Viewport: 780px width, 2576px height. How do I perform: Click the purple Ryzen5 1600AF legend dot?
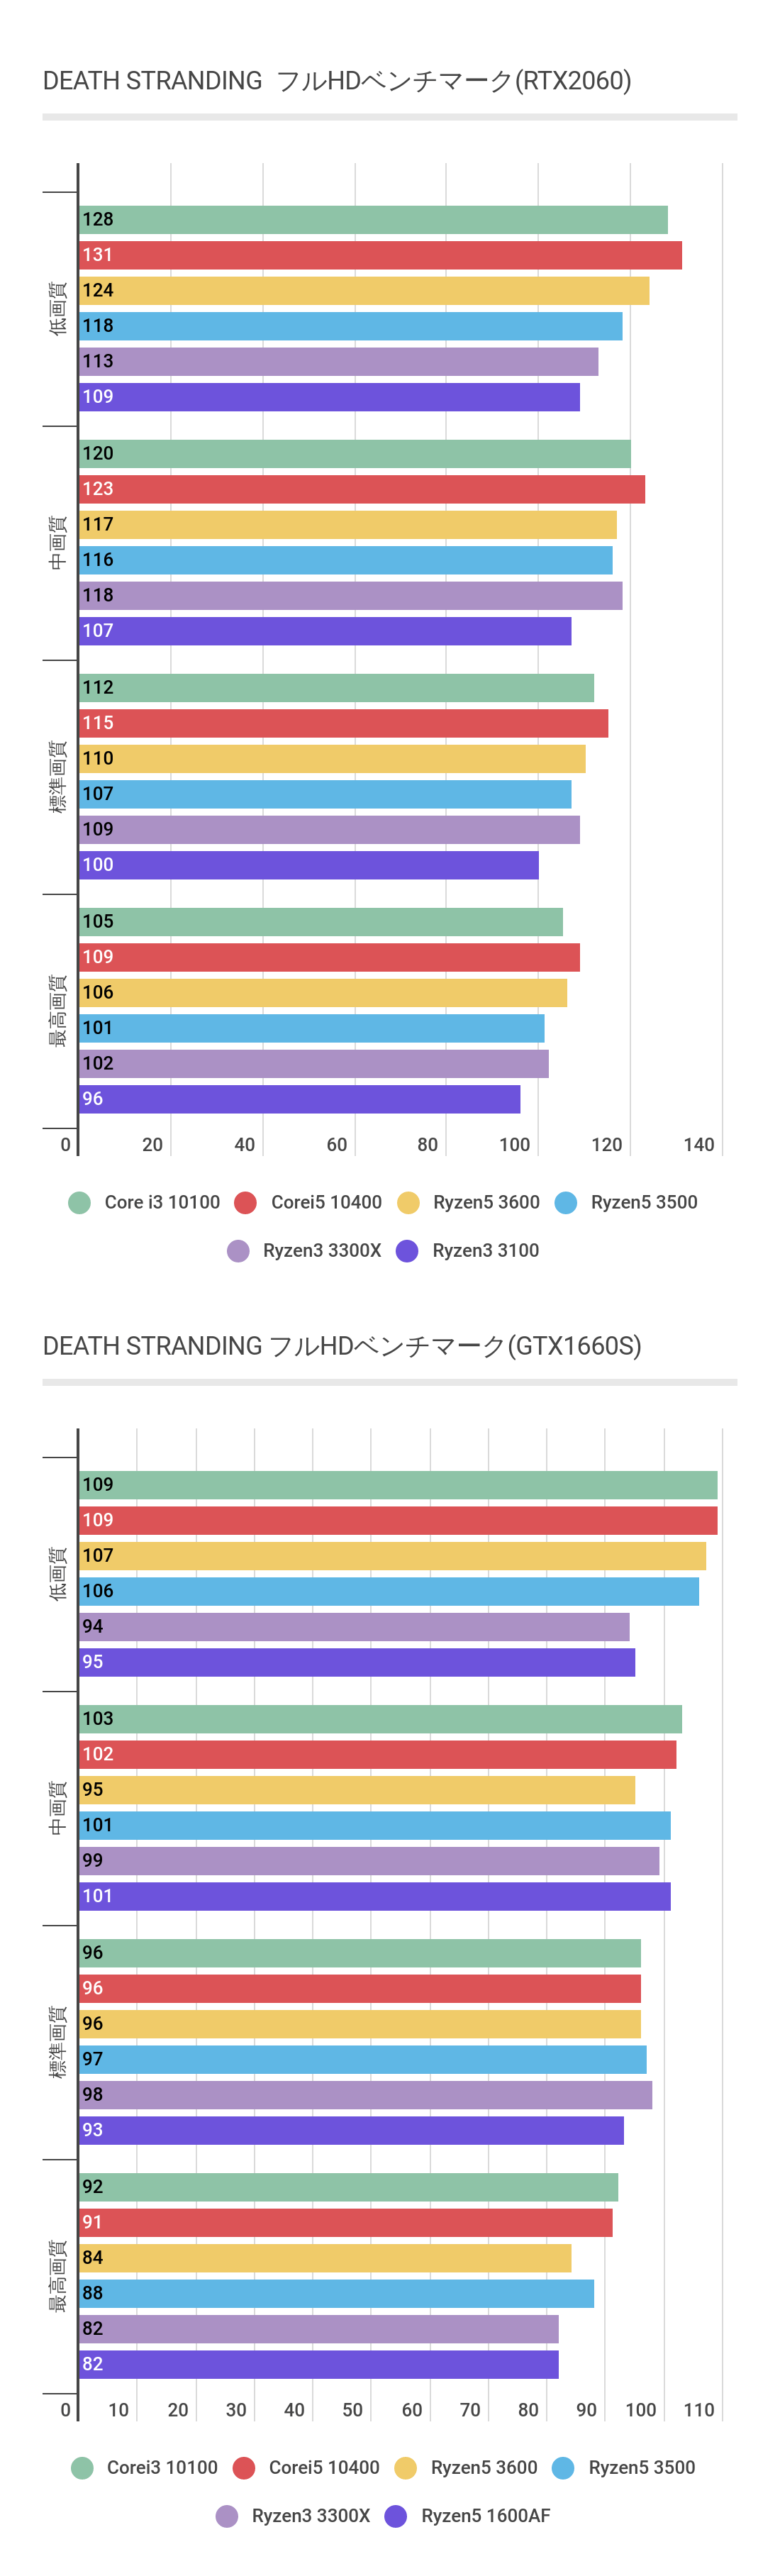click(396, 2515)
